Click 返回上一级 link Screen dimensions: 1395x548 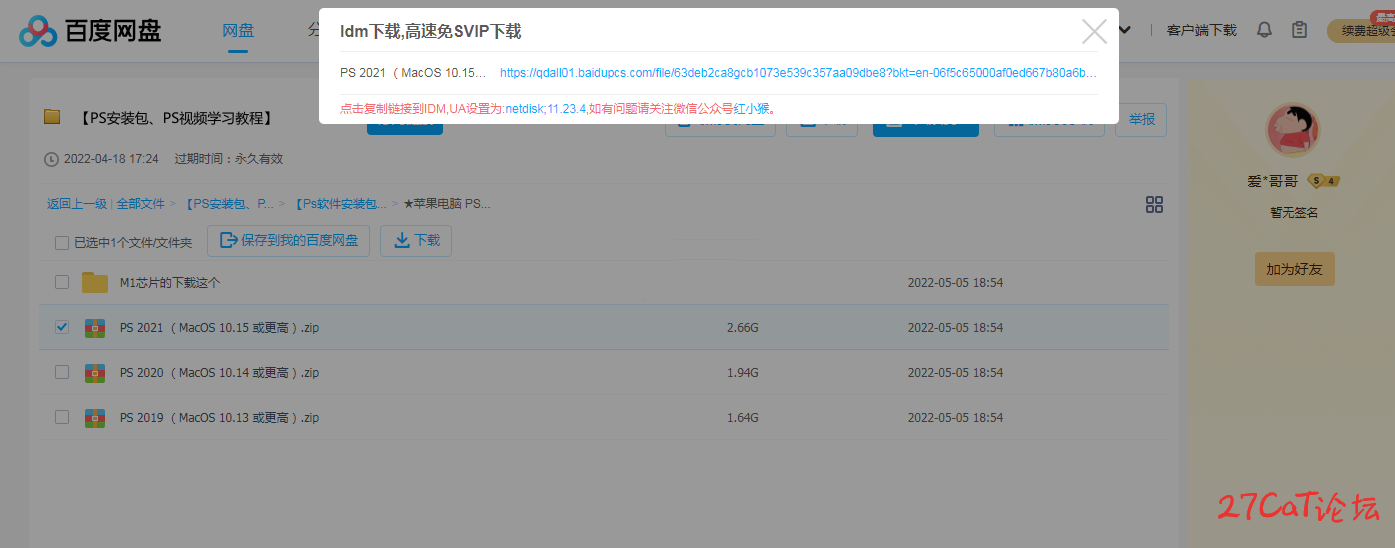77,203
